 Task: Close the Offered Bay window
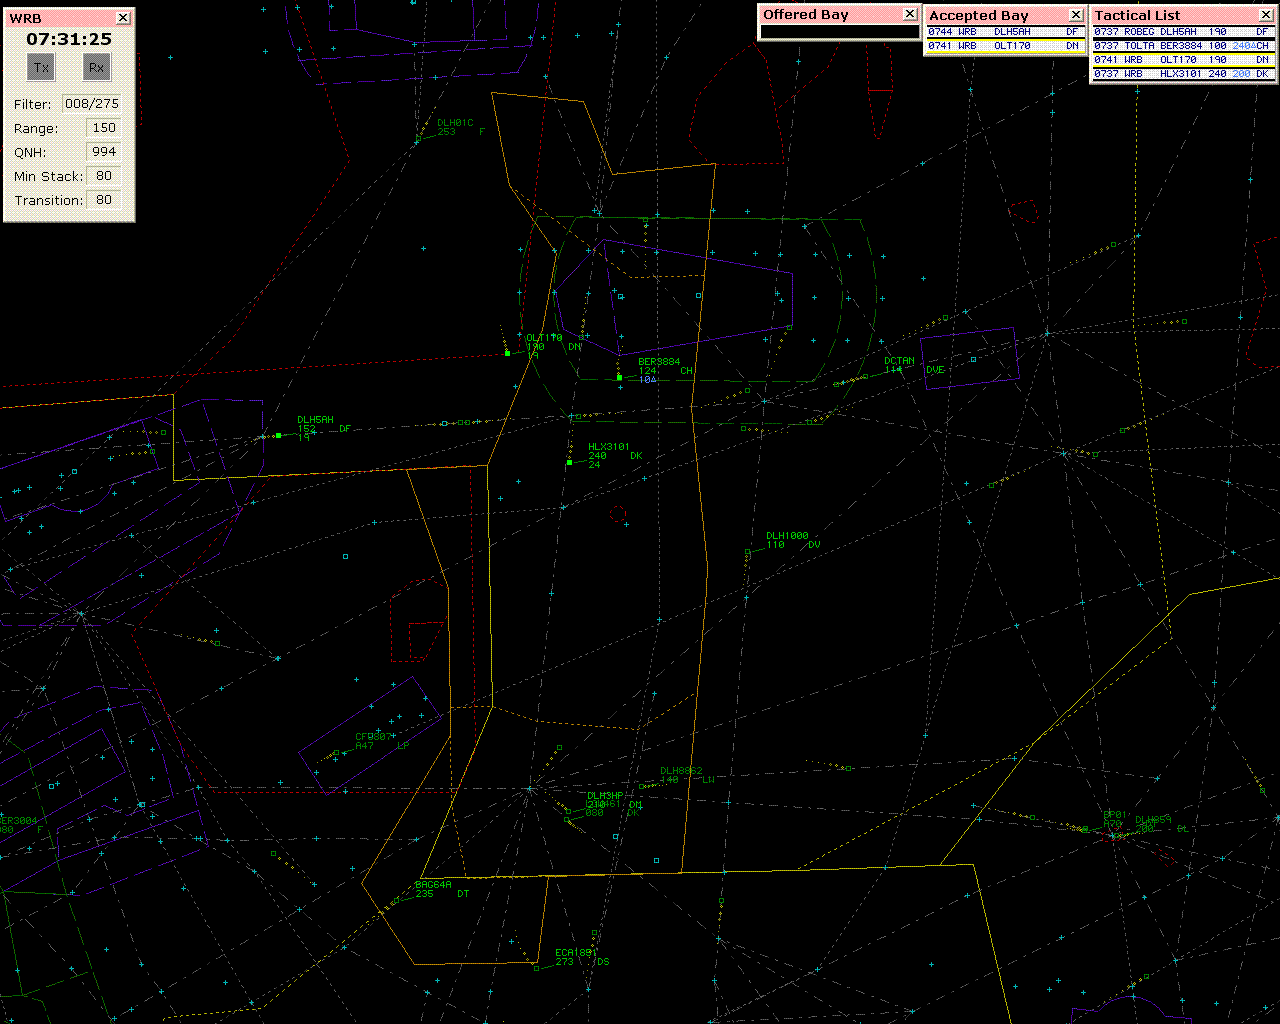click(x=910, y=14)
